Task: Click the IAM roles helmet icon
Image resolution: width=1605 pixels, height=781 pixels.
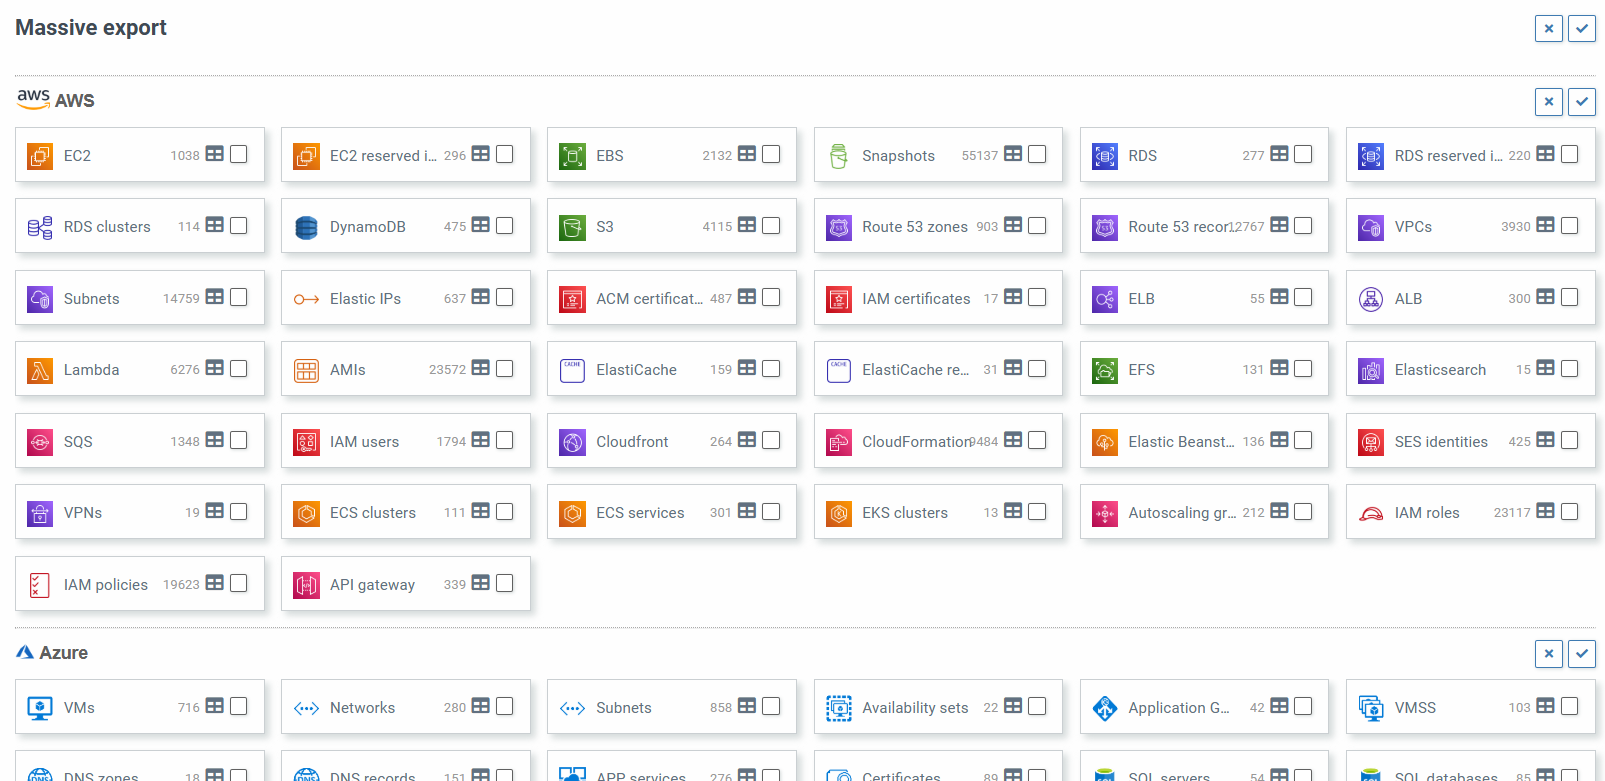Action: coord(1371,513)
